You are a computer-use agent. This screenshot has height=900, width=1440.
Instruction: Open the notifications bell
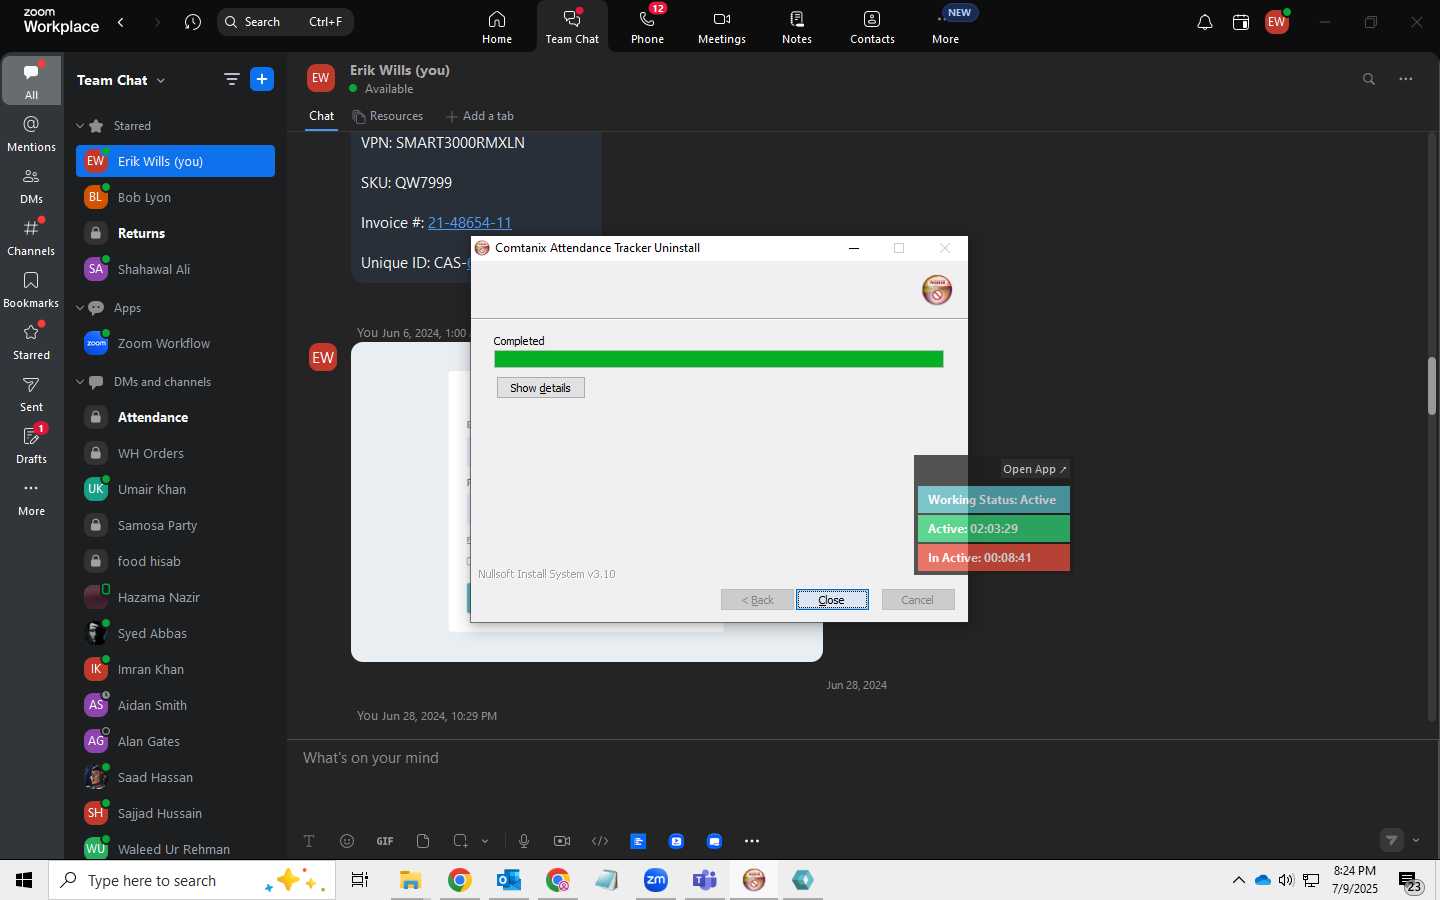point(1205,22)
